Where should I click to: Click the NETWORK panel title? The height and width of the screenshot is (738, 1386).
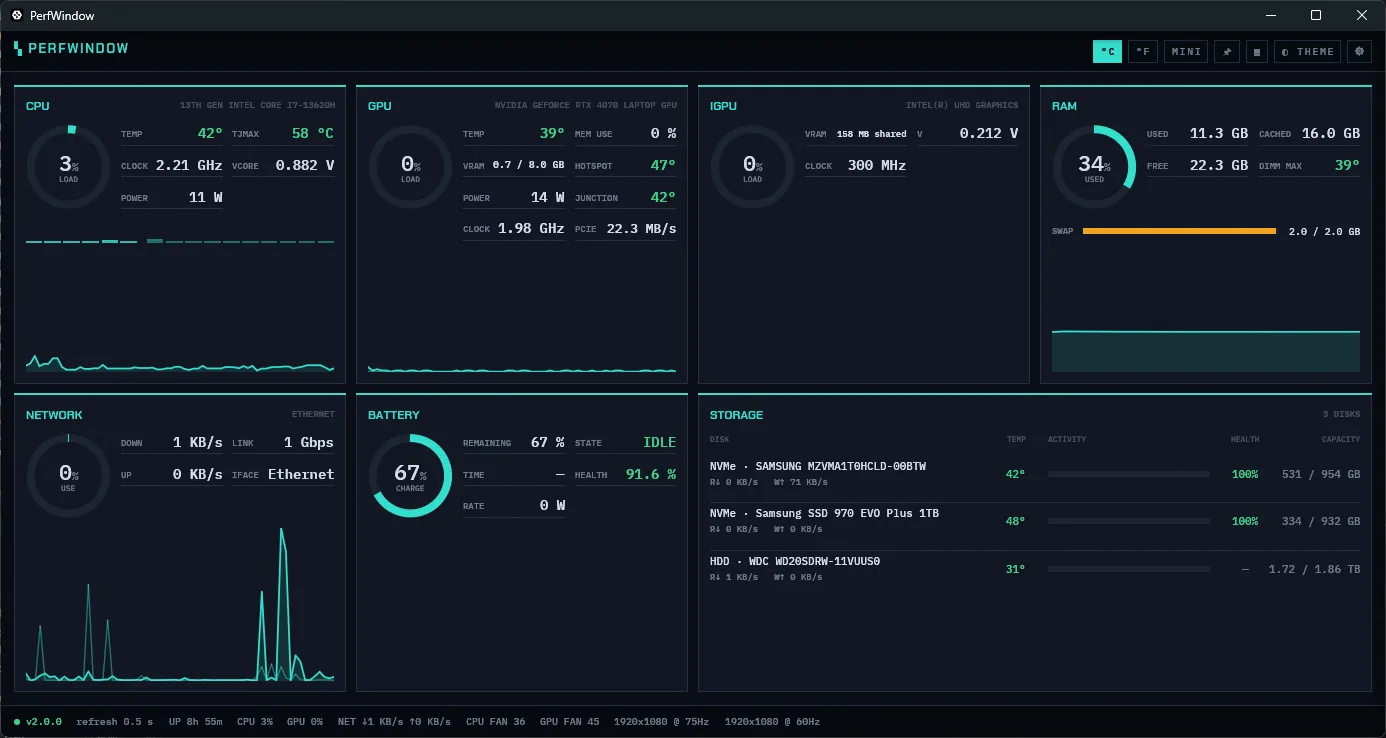54,415
